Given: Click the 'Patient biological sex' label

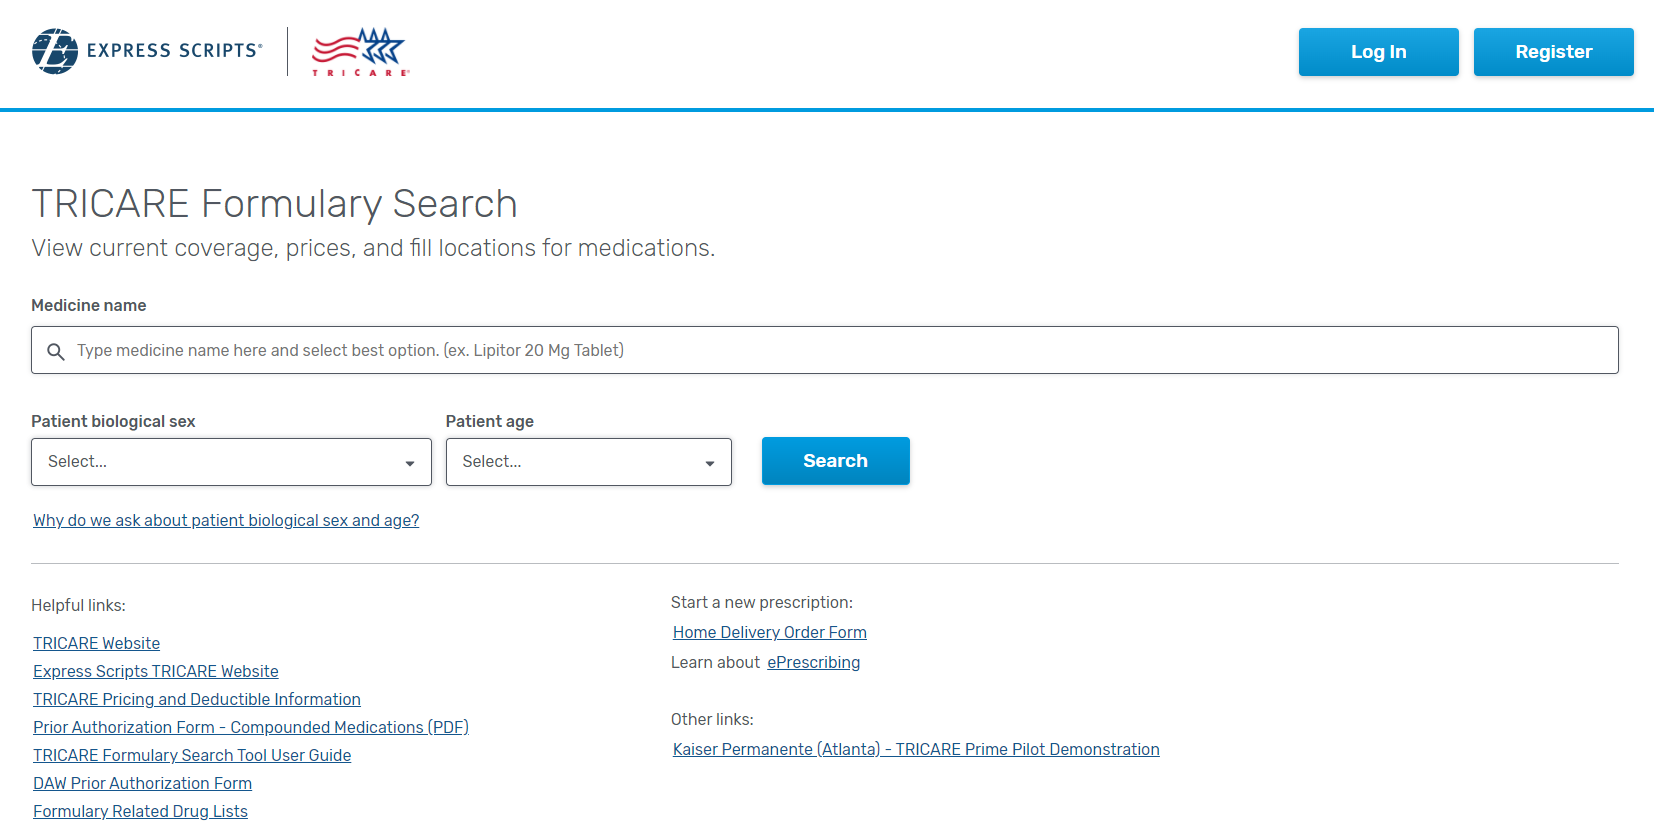Looking at the screenshot, I should [113, 421].
